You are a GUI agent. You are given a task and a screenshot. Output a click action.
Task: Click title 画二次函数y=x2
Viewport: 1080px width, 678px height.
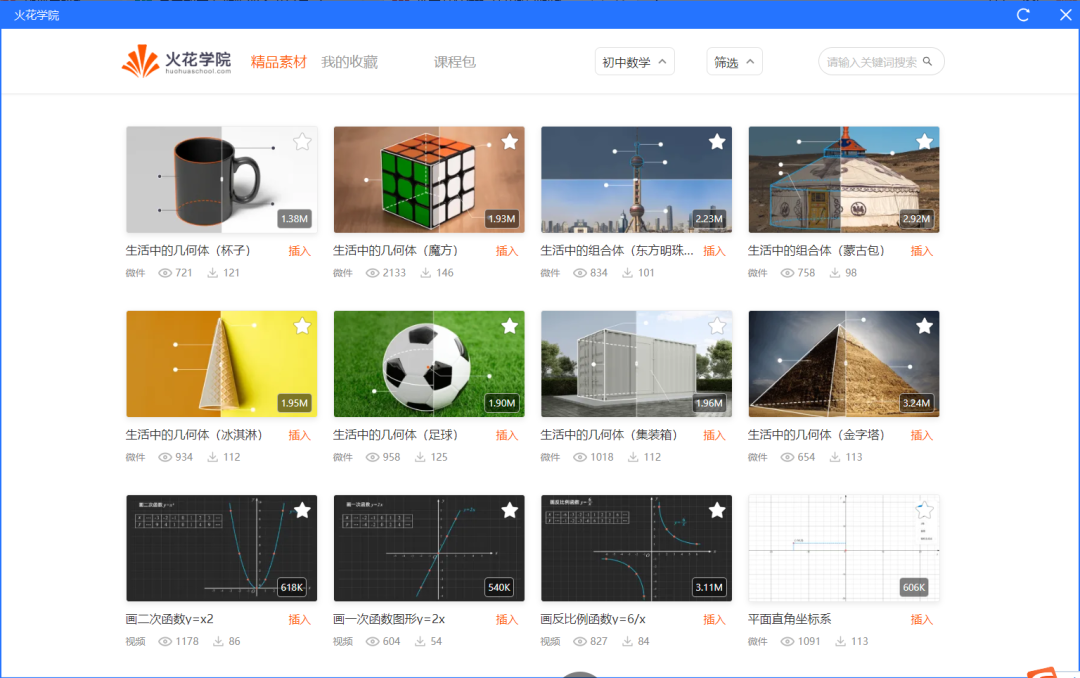(x=169, y=619)
